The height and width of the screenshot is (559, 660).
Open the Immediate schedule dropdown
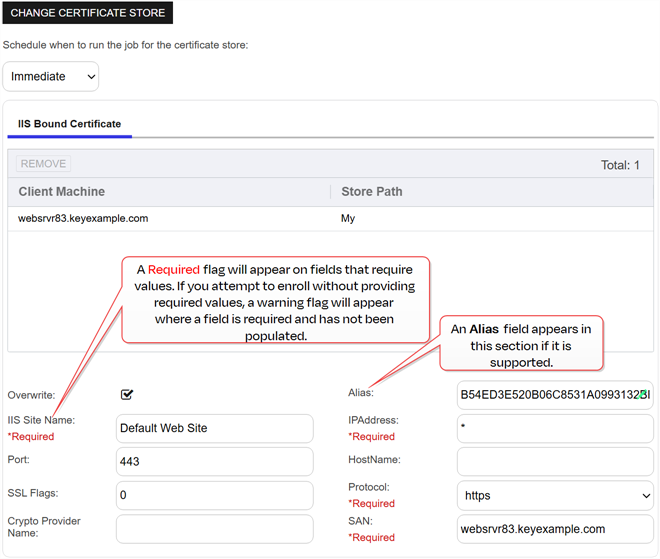tap(51, 76)
